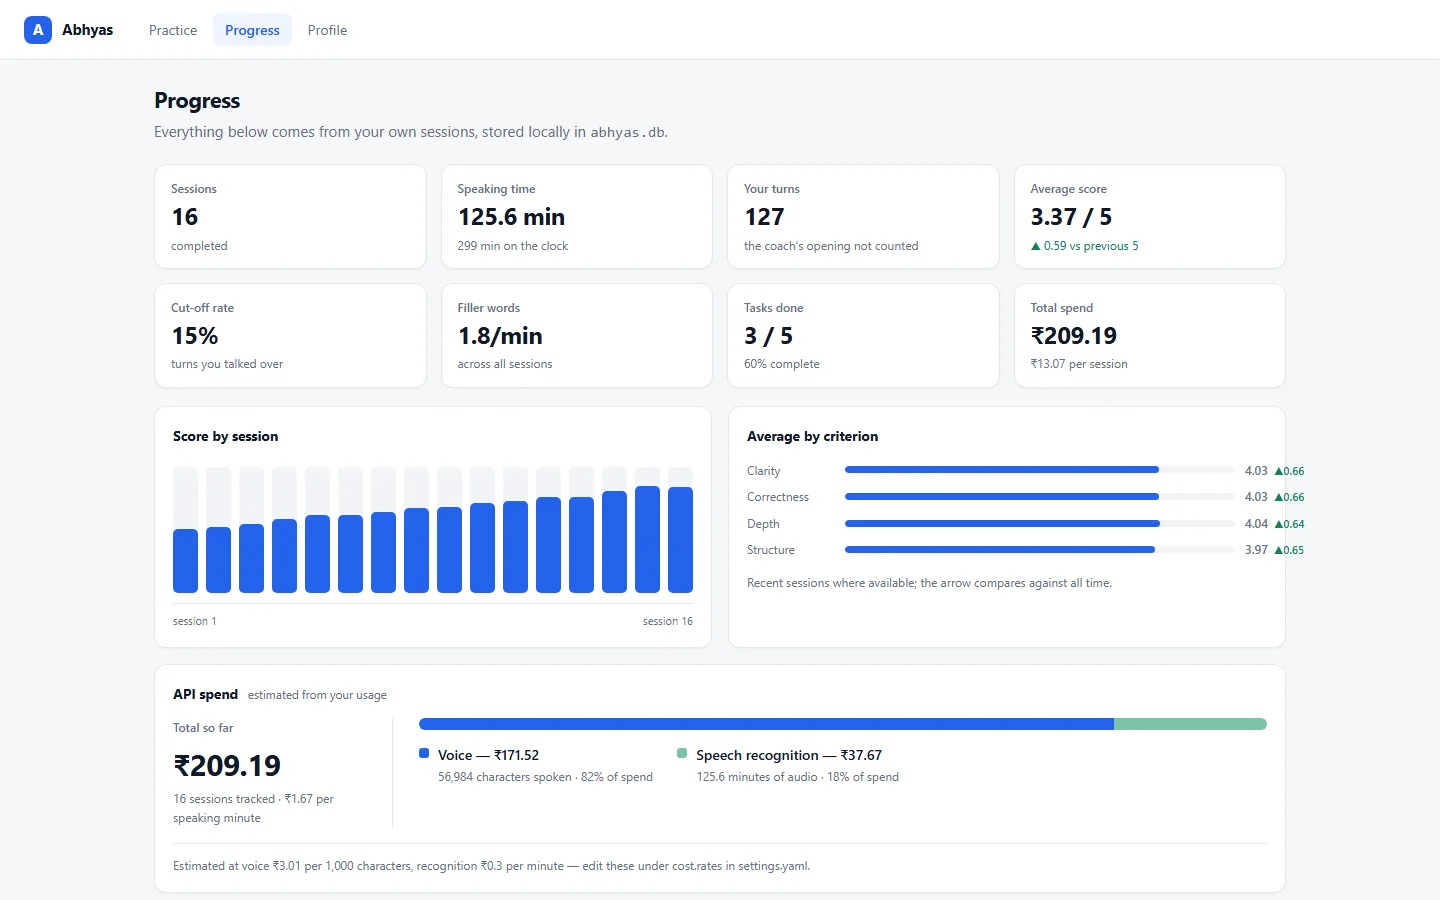Click the Clarity 4.03 score value
1440x900 pixels.
click(x=1256, y=470)
